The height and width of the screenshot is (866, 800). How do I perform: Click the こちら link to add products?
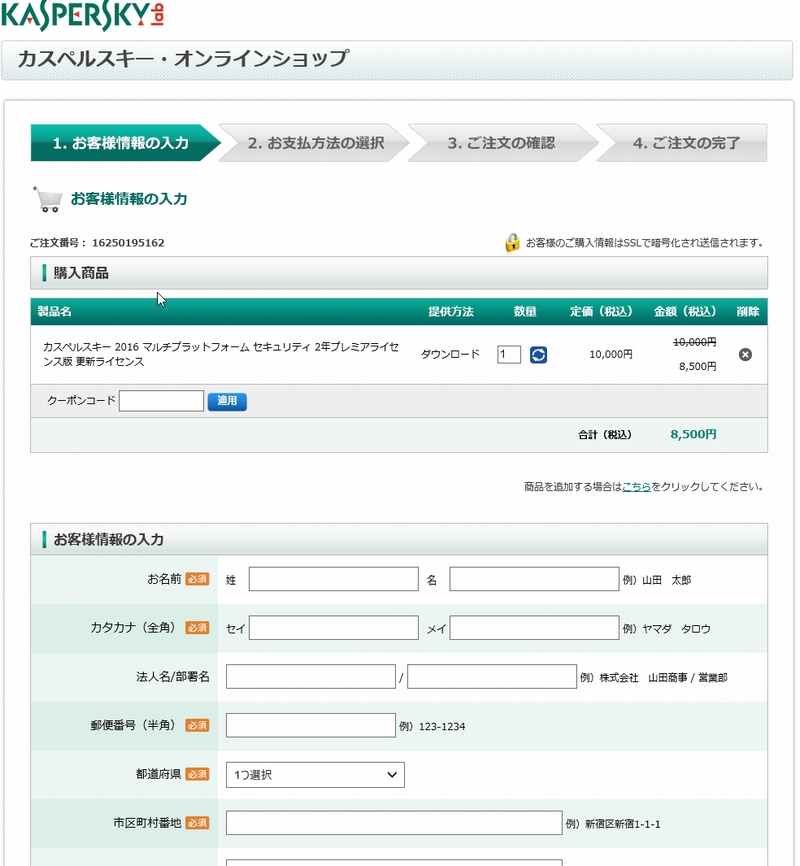point(636,487)
